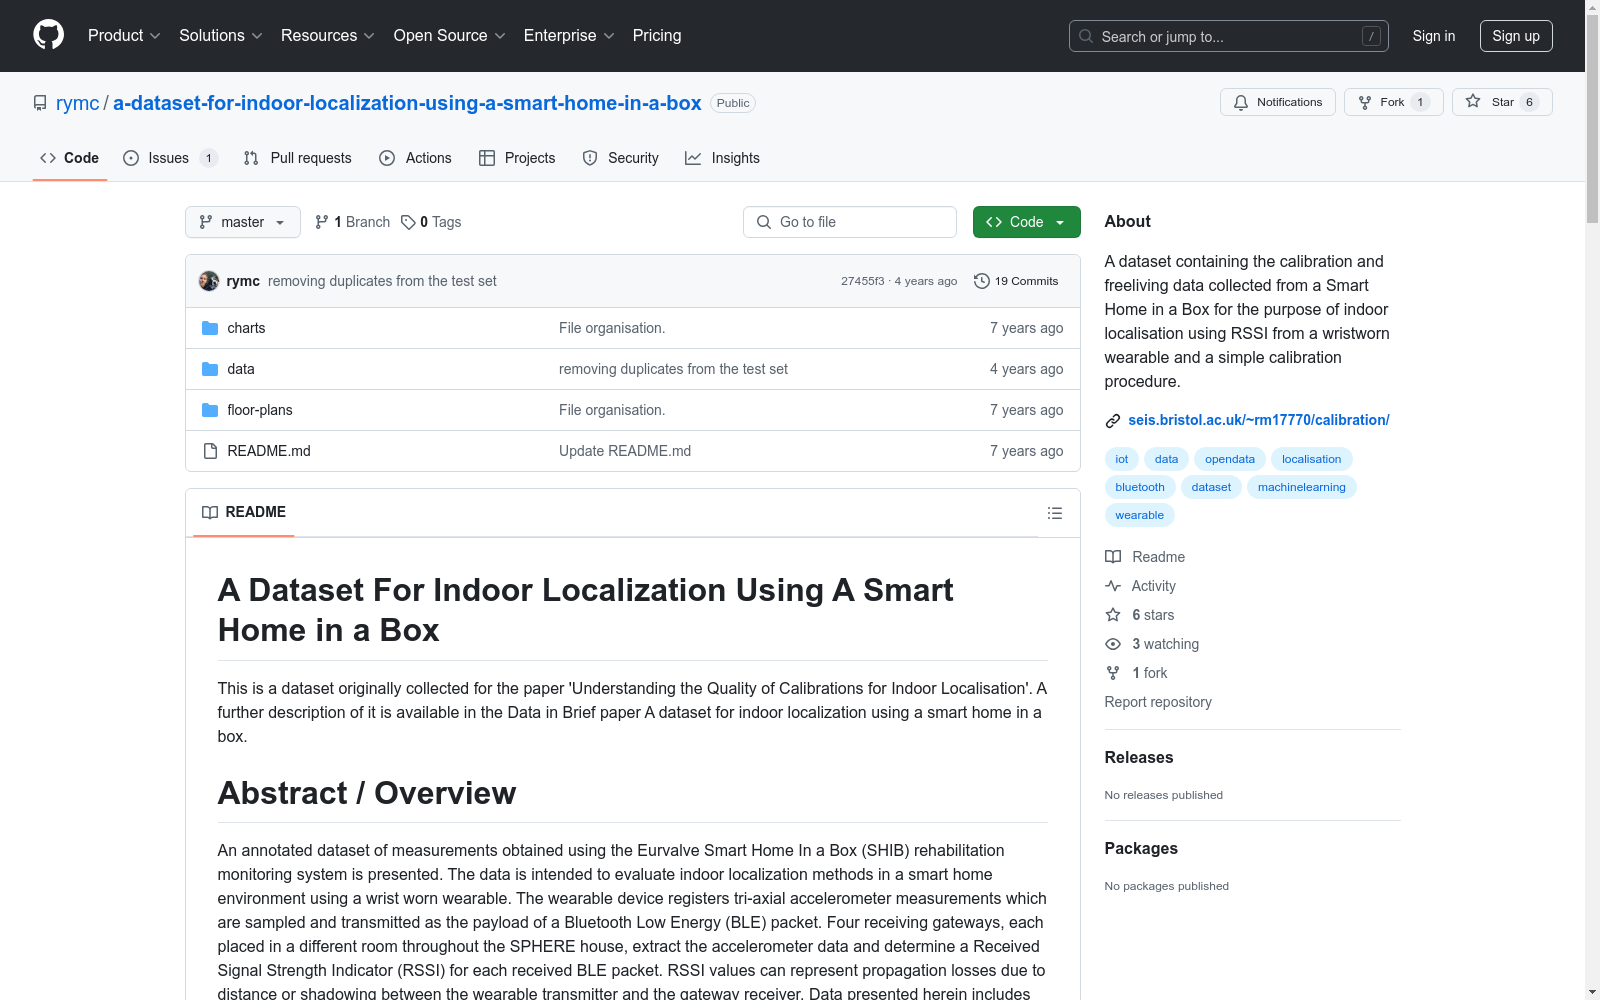Click the charts folder icon

210,328
